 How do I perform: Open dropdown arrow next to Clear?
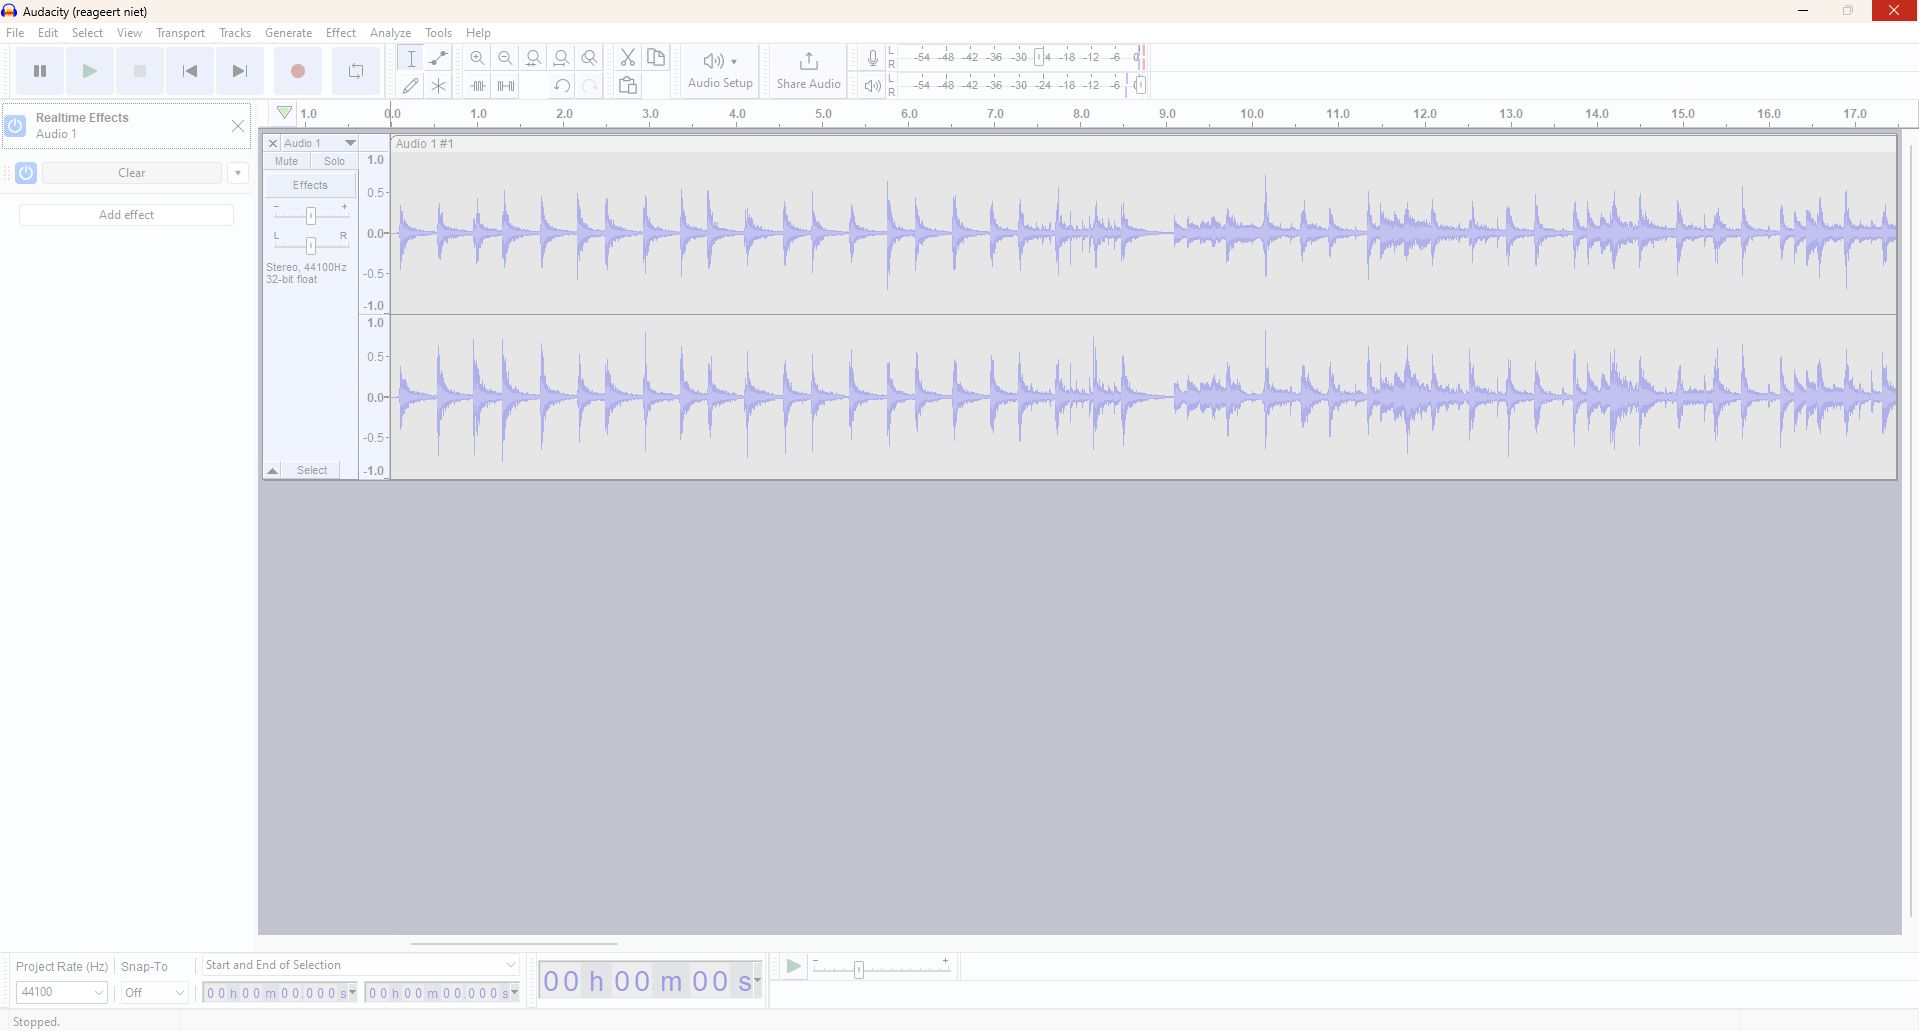(238, 173)
